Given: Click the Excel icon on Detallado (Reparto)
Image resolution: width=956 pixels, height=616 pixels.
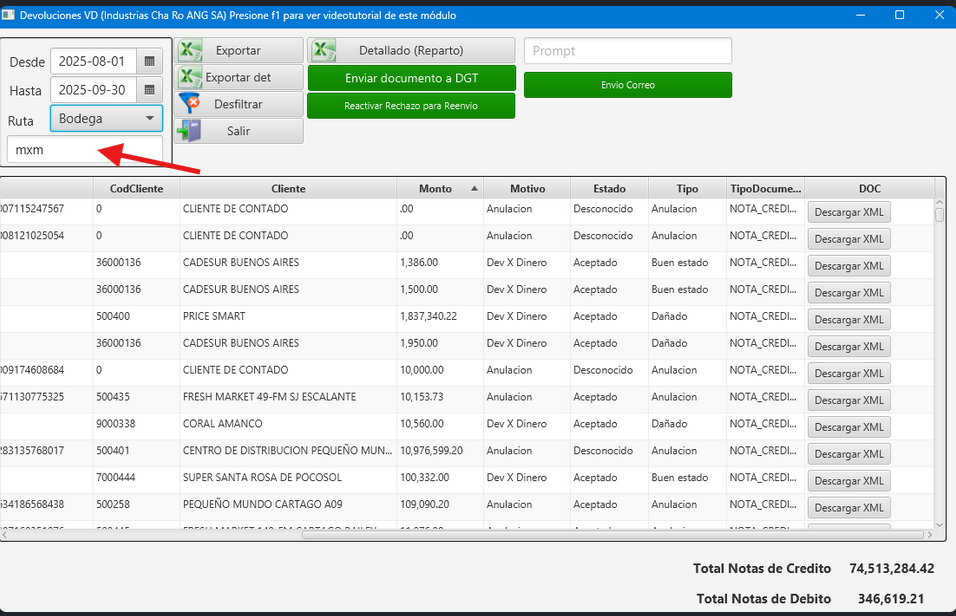Looking at the screenshot, I should (x=323, y=51).
